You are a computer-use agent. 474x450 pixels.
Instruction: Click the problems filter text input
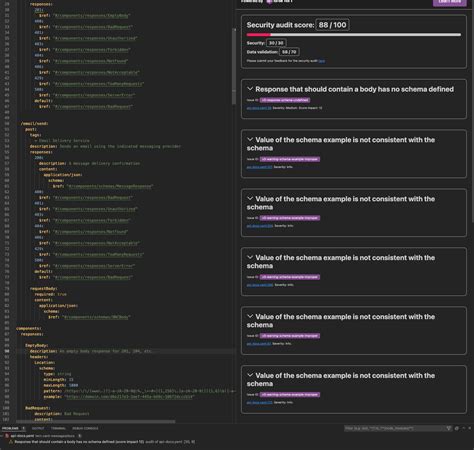(395, 428)
